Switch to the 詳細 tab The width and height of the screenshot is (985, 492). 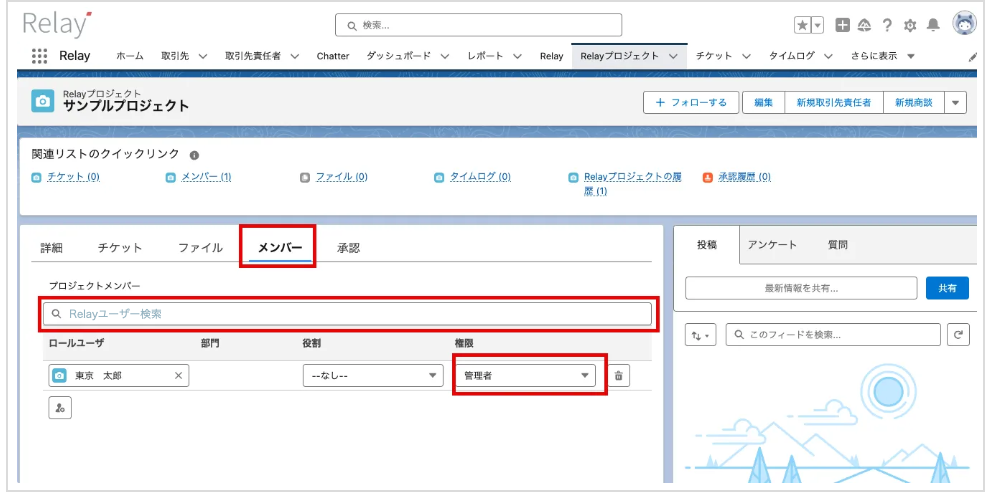coord(52,248)
